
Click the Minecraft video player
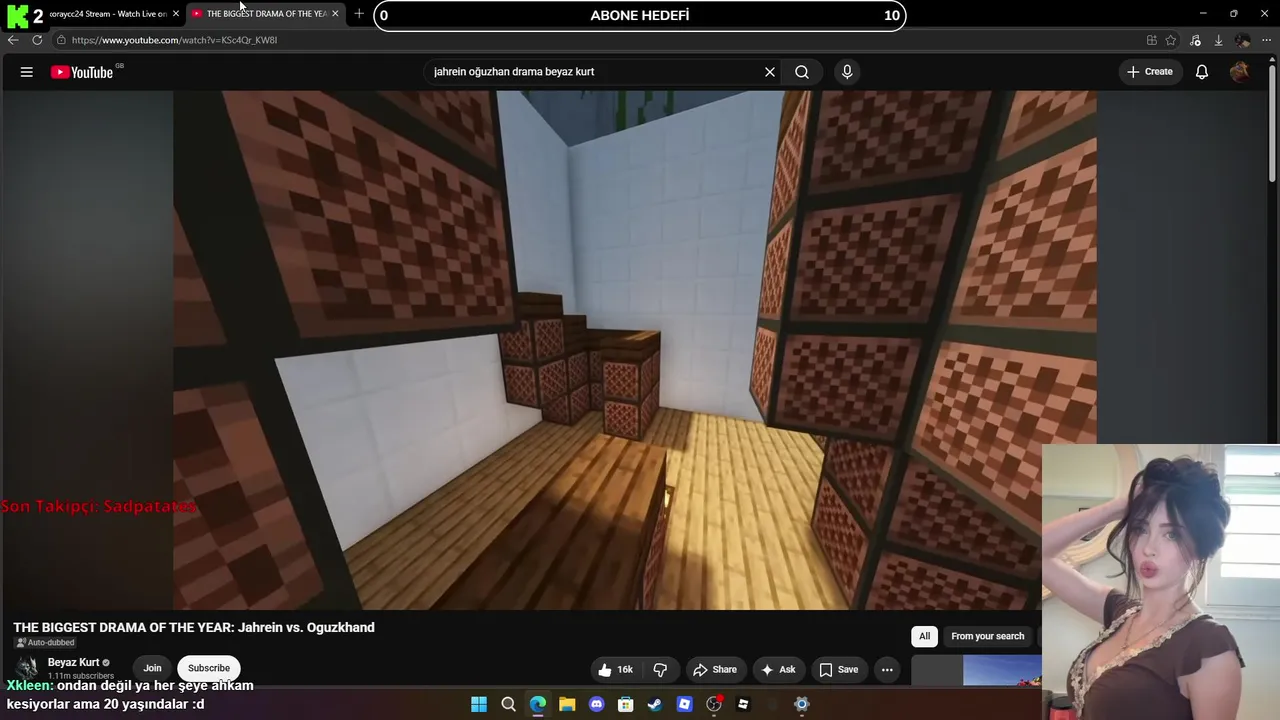click(634, 350)
